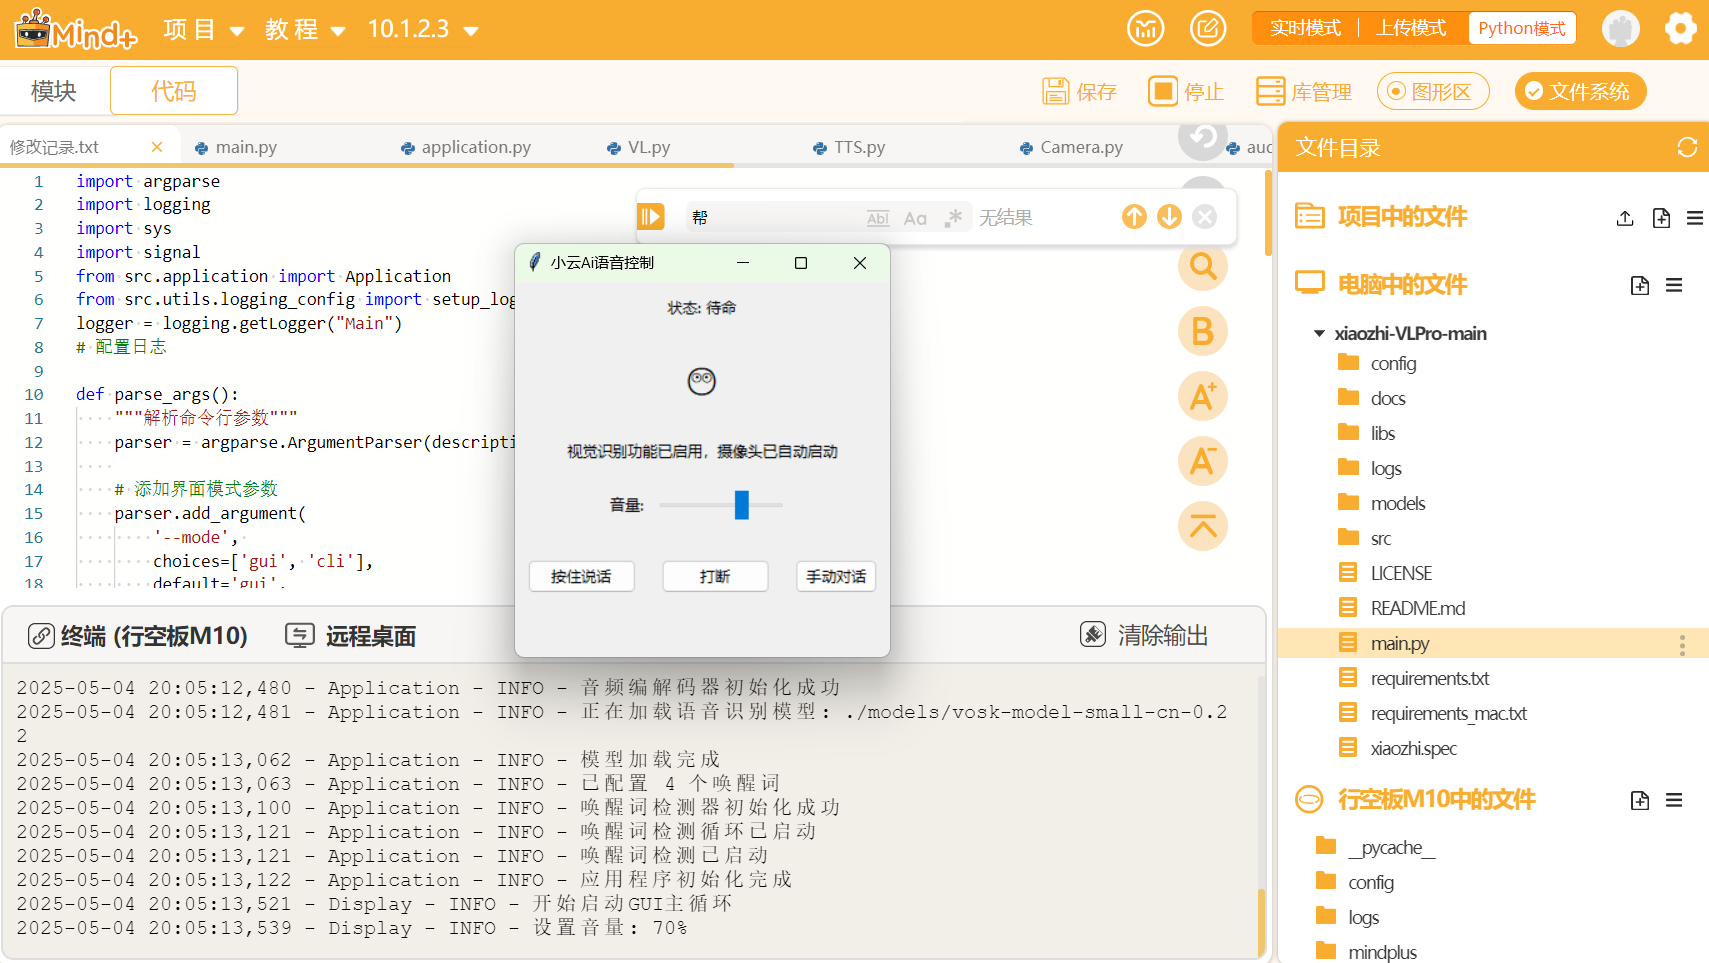Jump to previous search match arrow

(x=1134, y=217)
